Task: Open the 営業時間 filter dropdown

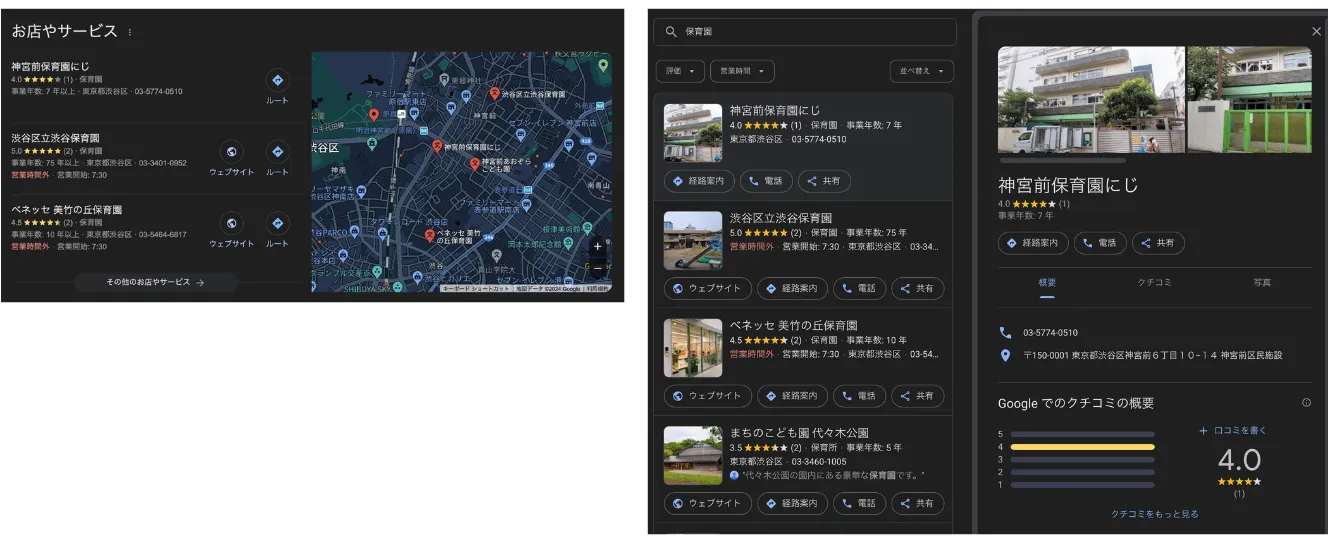Action: tap(742, 71)
